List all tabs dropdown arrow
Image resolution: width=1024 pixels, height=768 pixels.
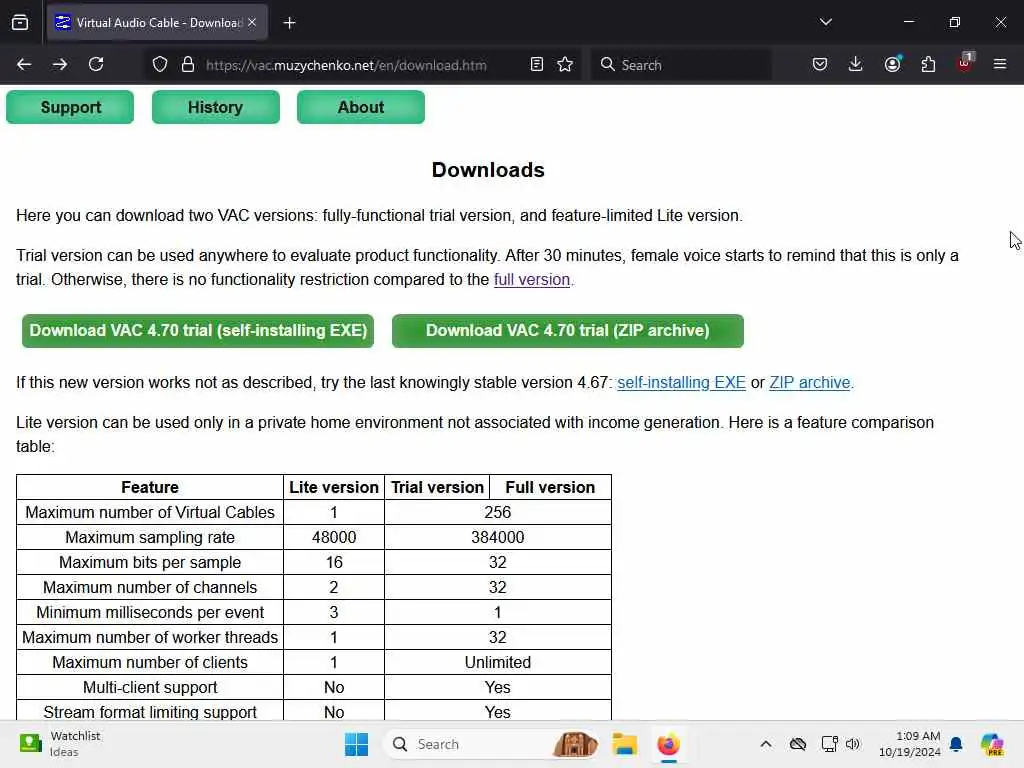[825, 22]
